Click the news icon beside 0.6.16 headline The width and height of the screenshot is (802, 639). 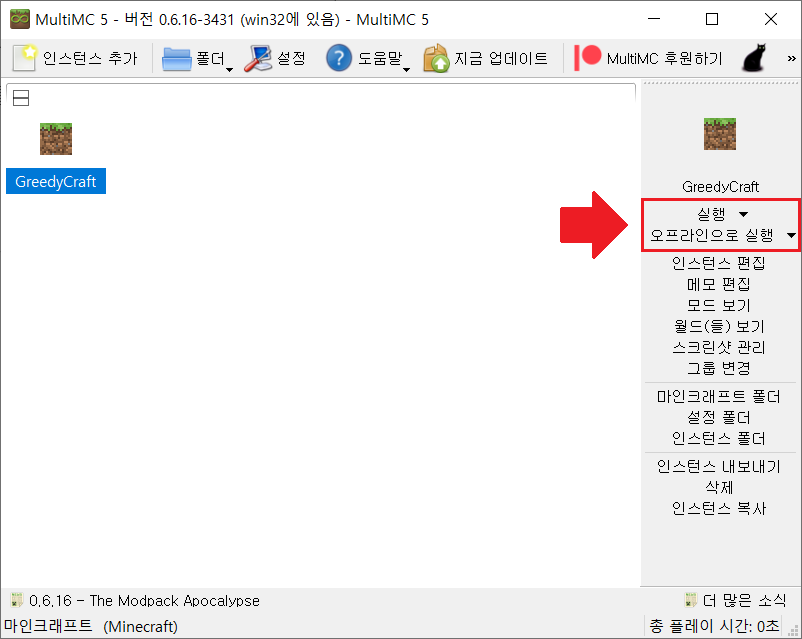coord(16,600)
